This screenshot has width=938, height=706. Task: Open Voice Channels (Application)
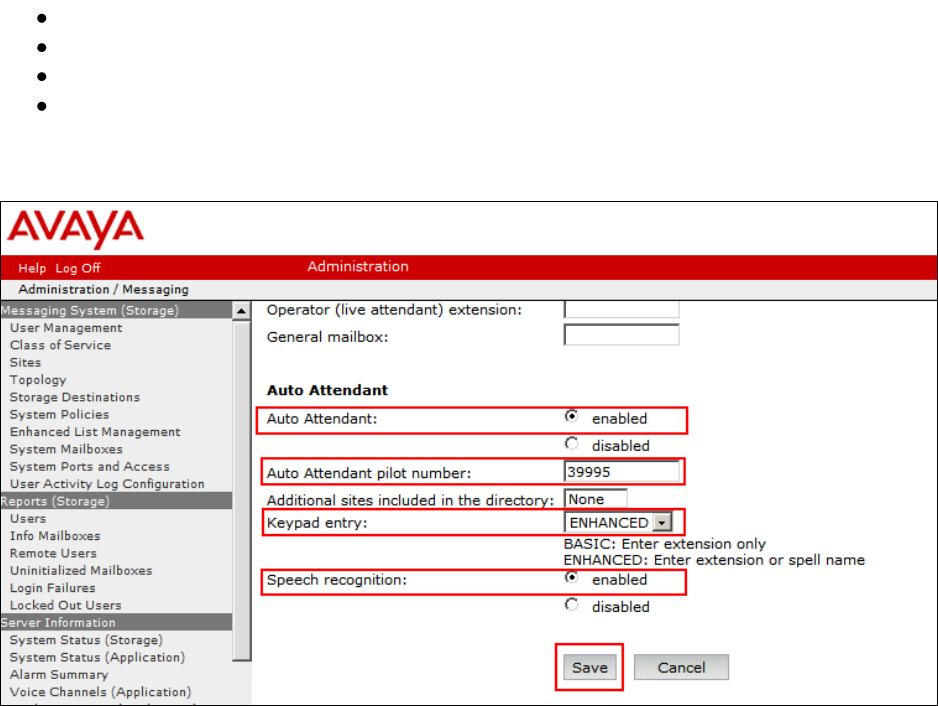(x=100, y=692)
